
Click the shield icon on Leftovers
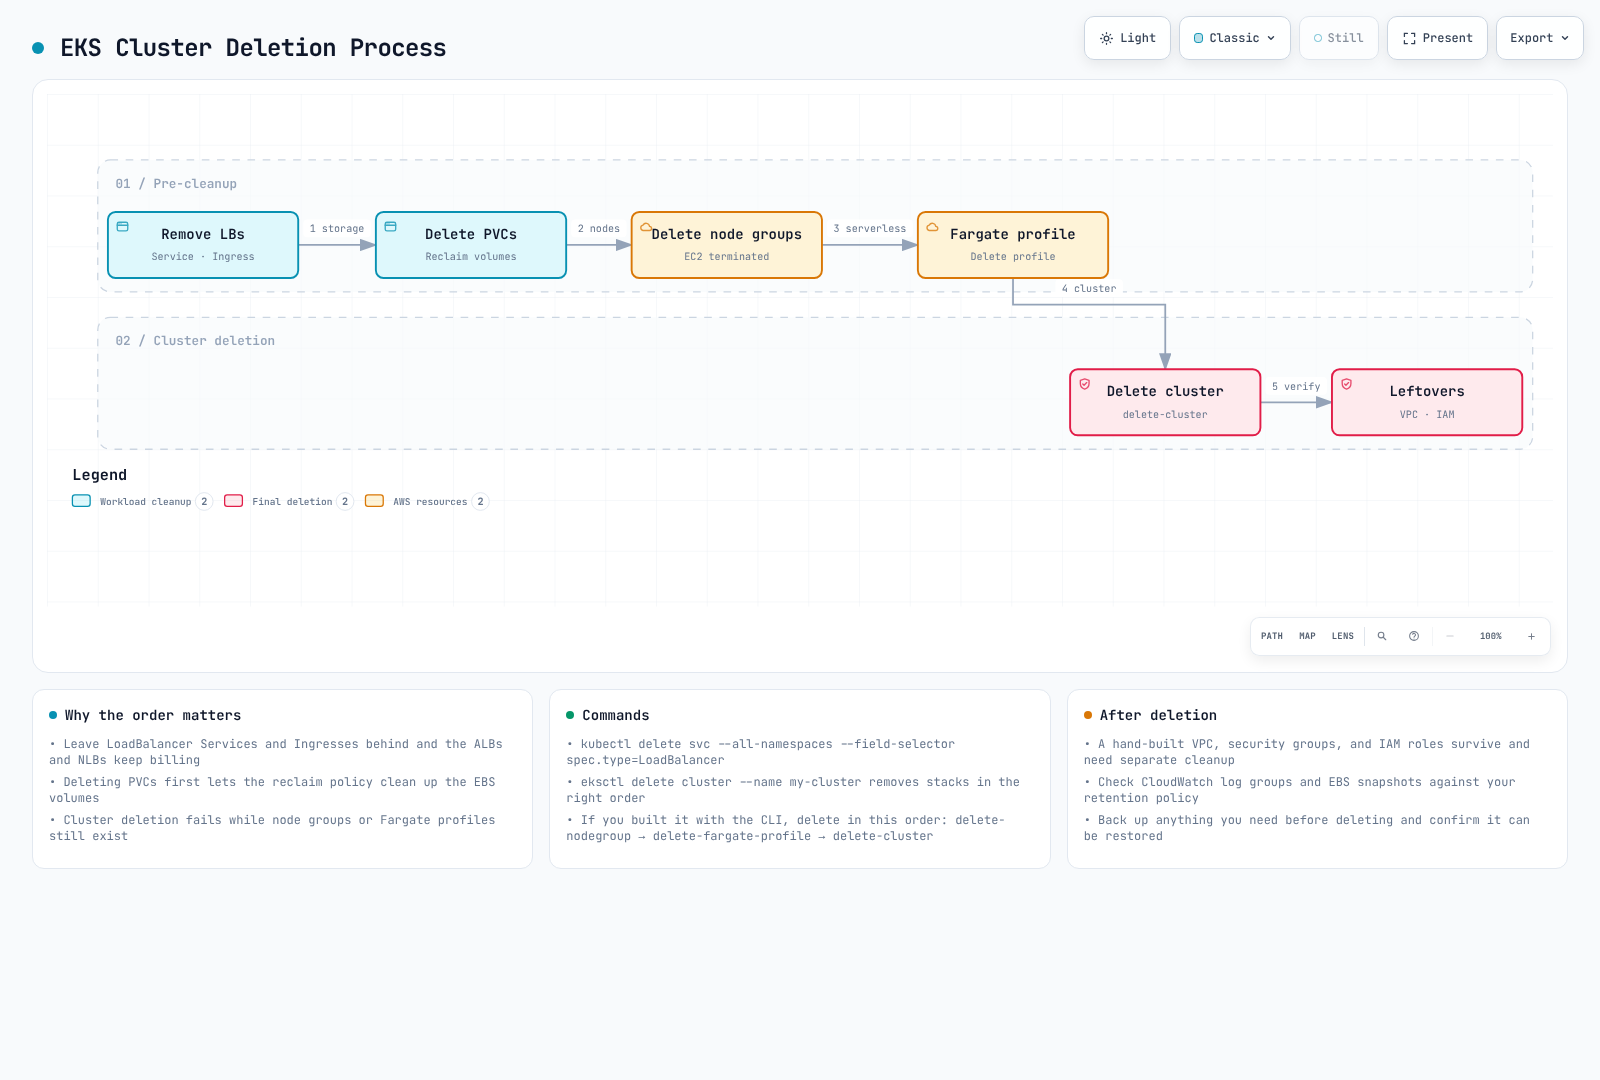click(1347, 384)
